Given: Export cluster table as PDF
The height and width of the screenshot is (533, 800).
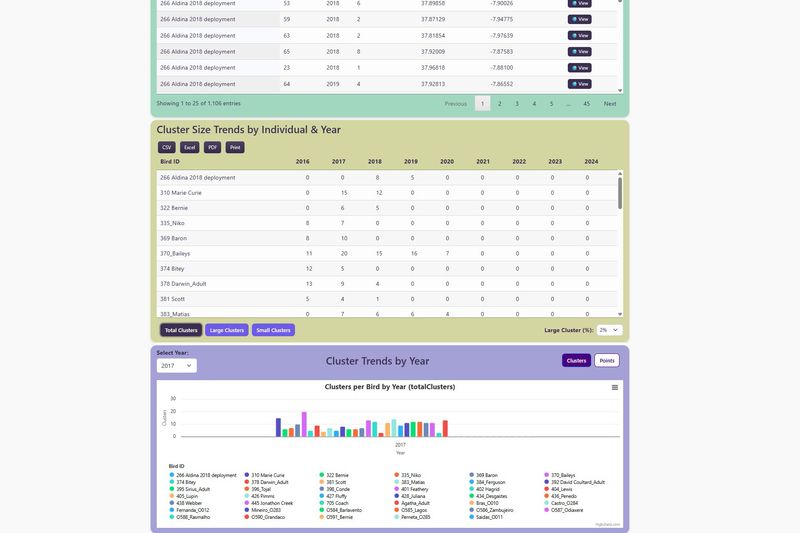Looking at the screenshot, I should click(x=212, y=147).
